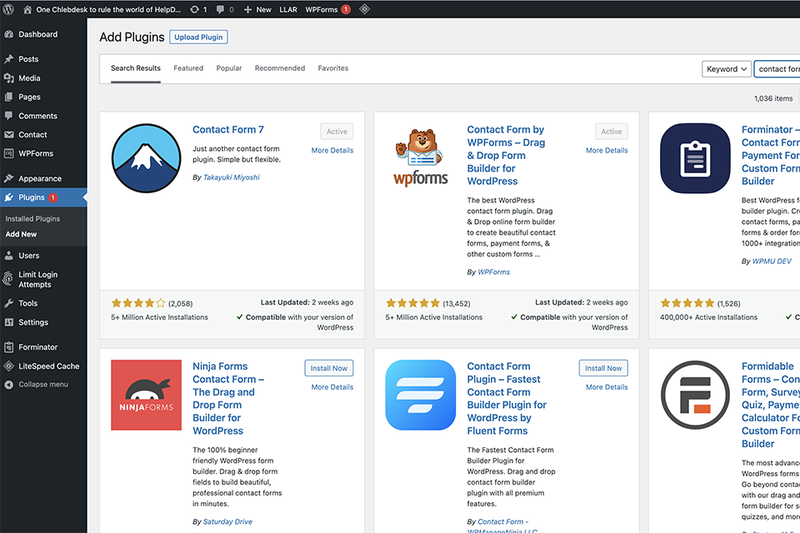
Task: Switch to the Recommended tab
Action: point(280,68)
